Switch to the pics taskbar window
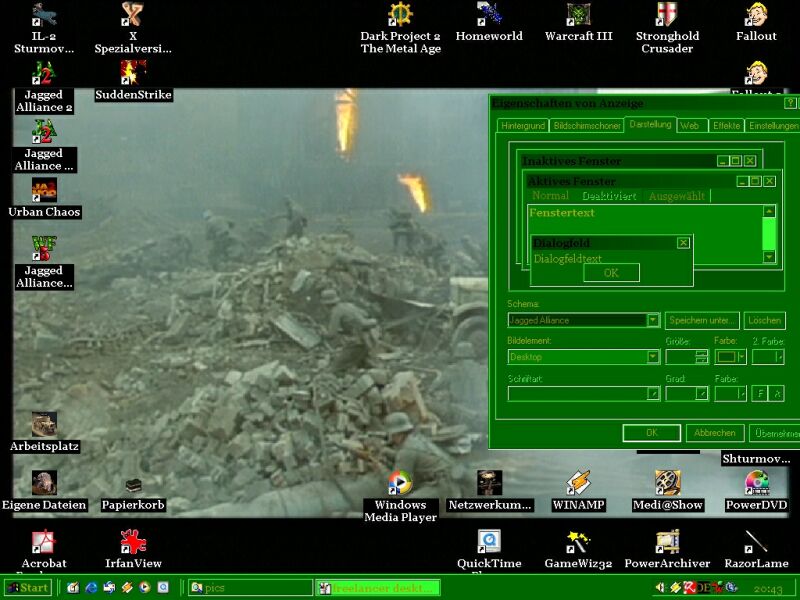The width and height of the screenshot is (800, 600). 250,588
